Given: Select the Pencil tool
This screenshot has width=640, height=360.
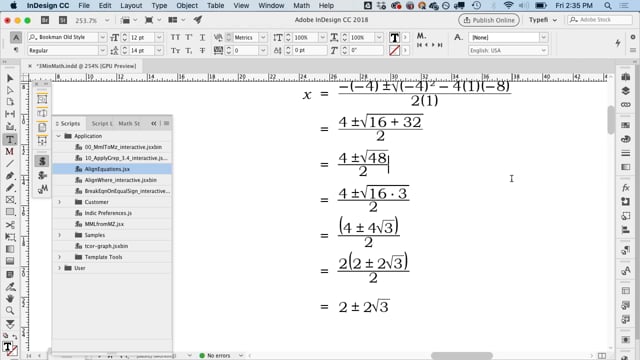Looking at the screenshot, I should pyautogui.click(x=10, y=188).
